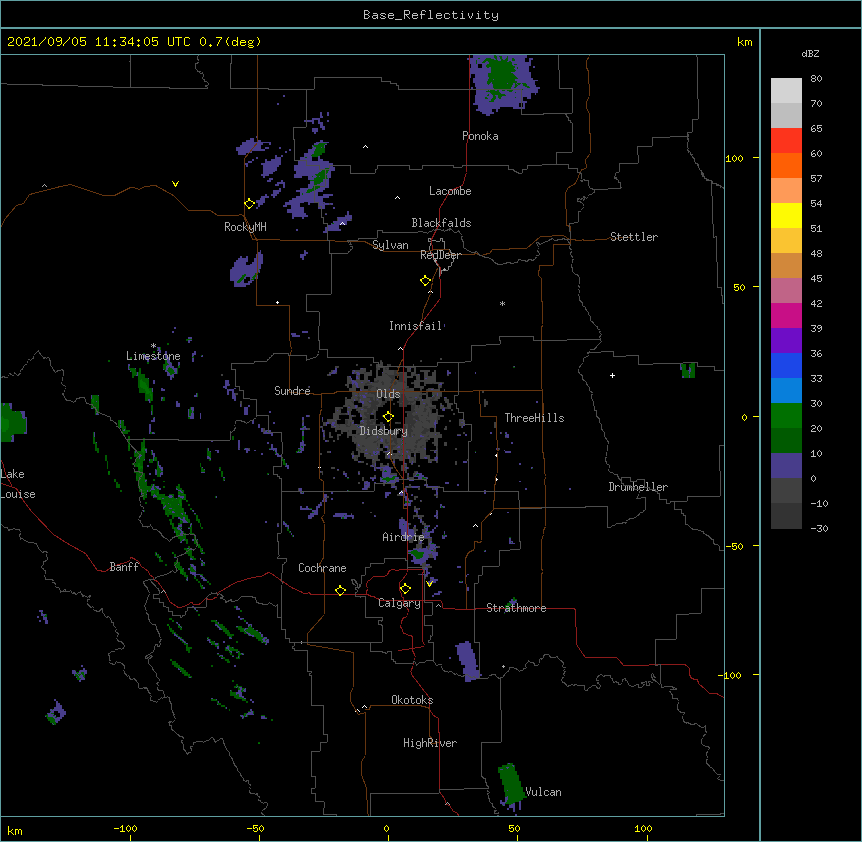This screenshot has width=862, height=842.
Task: Select the magenta 42 dBZ legend swatch
Action: pyautogui.click(x=786, y=315)
